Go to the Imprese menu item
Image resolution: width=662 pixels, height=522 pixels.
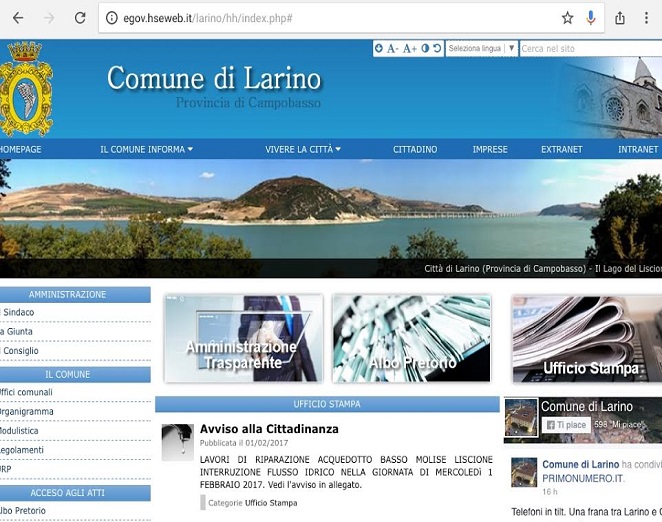click(x=490, y=149)
